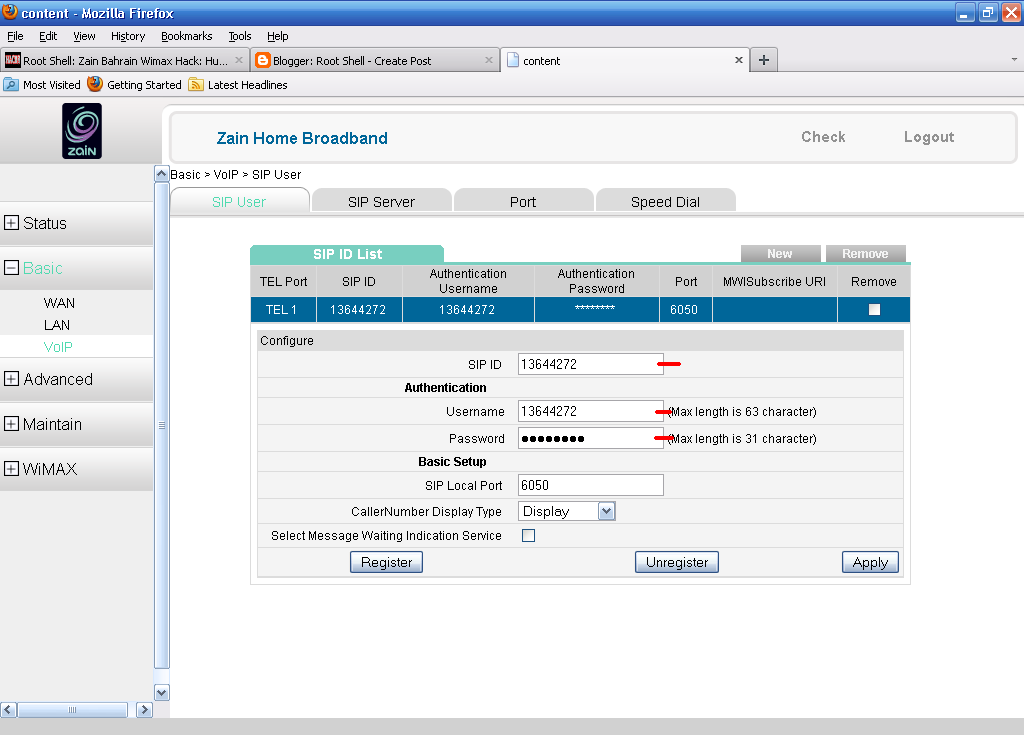The height and width of the screenshot is (735, 1024).
Task: Switch to the SIP Server tab
Action: pos(381,201)
